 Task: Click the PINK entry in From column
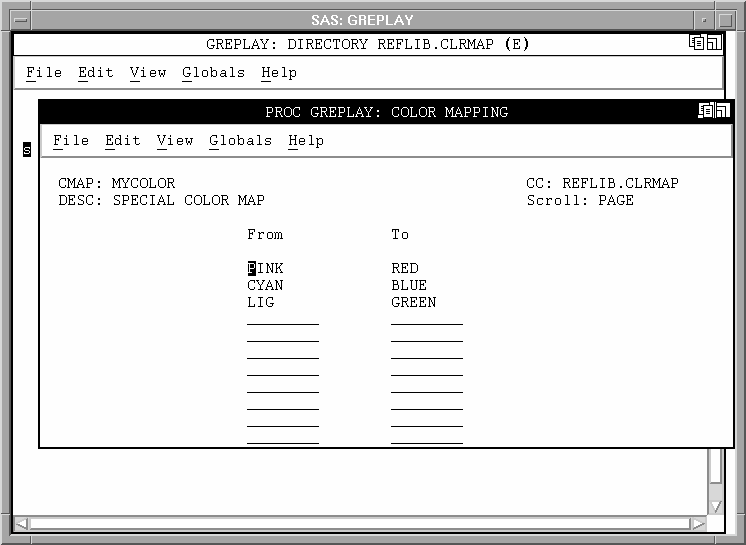(x=266, y=268)
